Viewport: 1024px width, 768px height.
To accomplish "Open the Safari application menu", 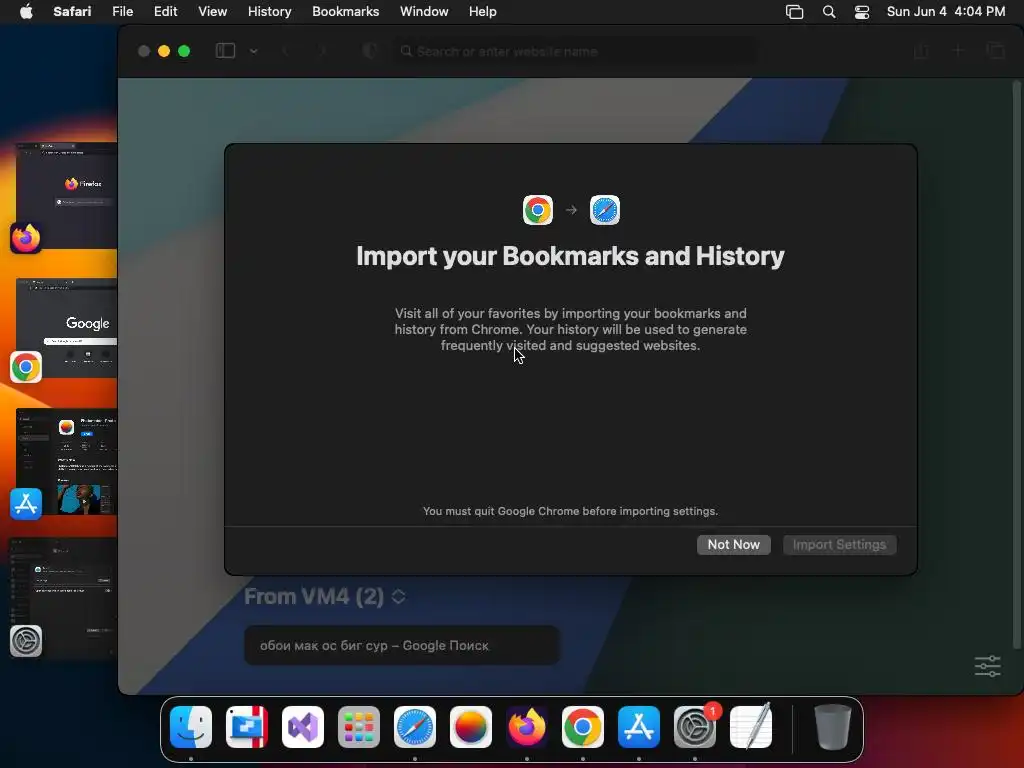I will tap(72, 12).
